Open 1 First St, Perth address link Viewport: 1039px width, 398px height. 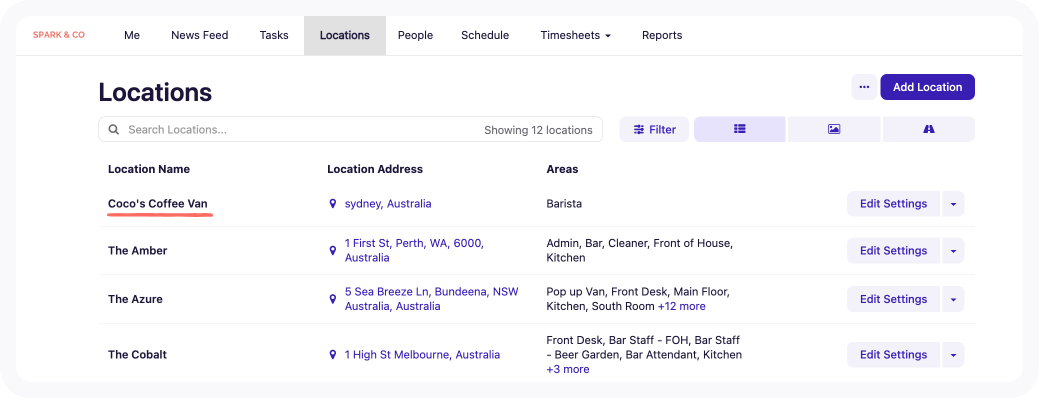(414, 251)
